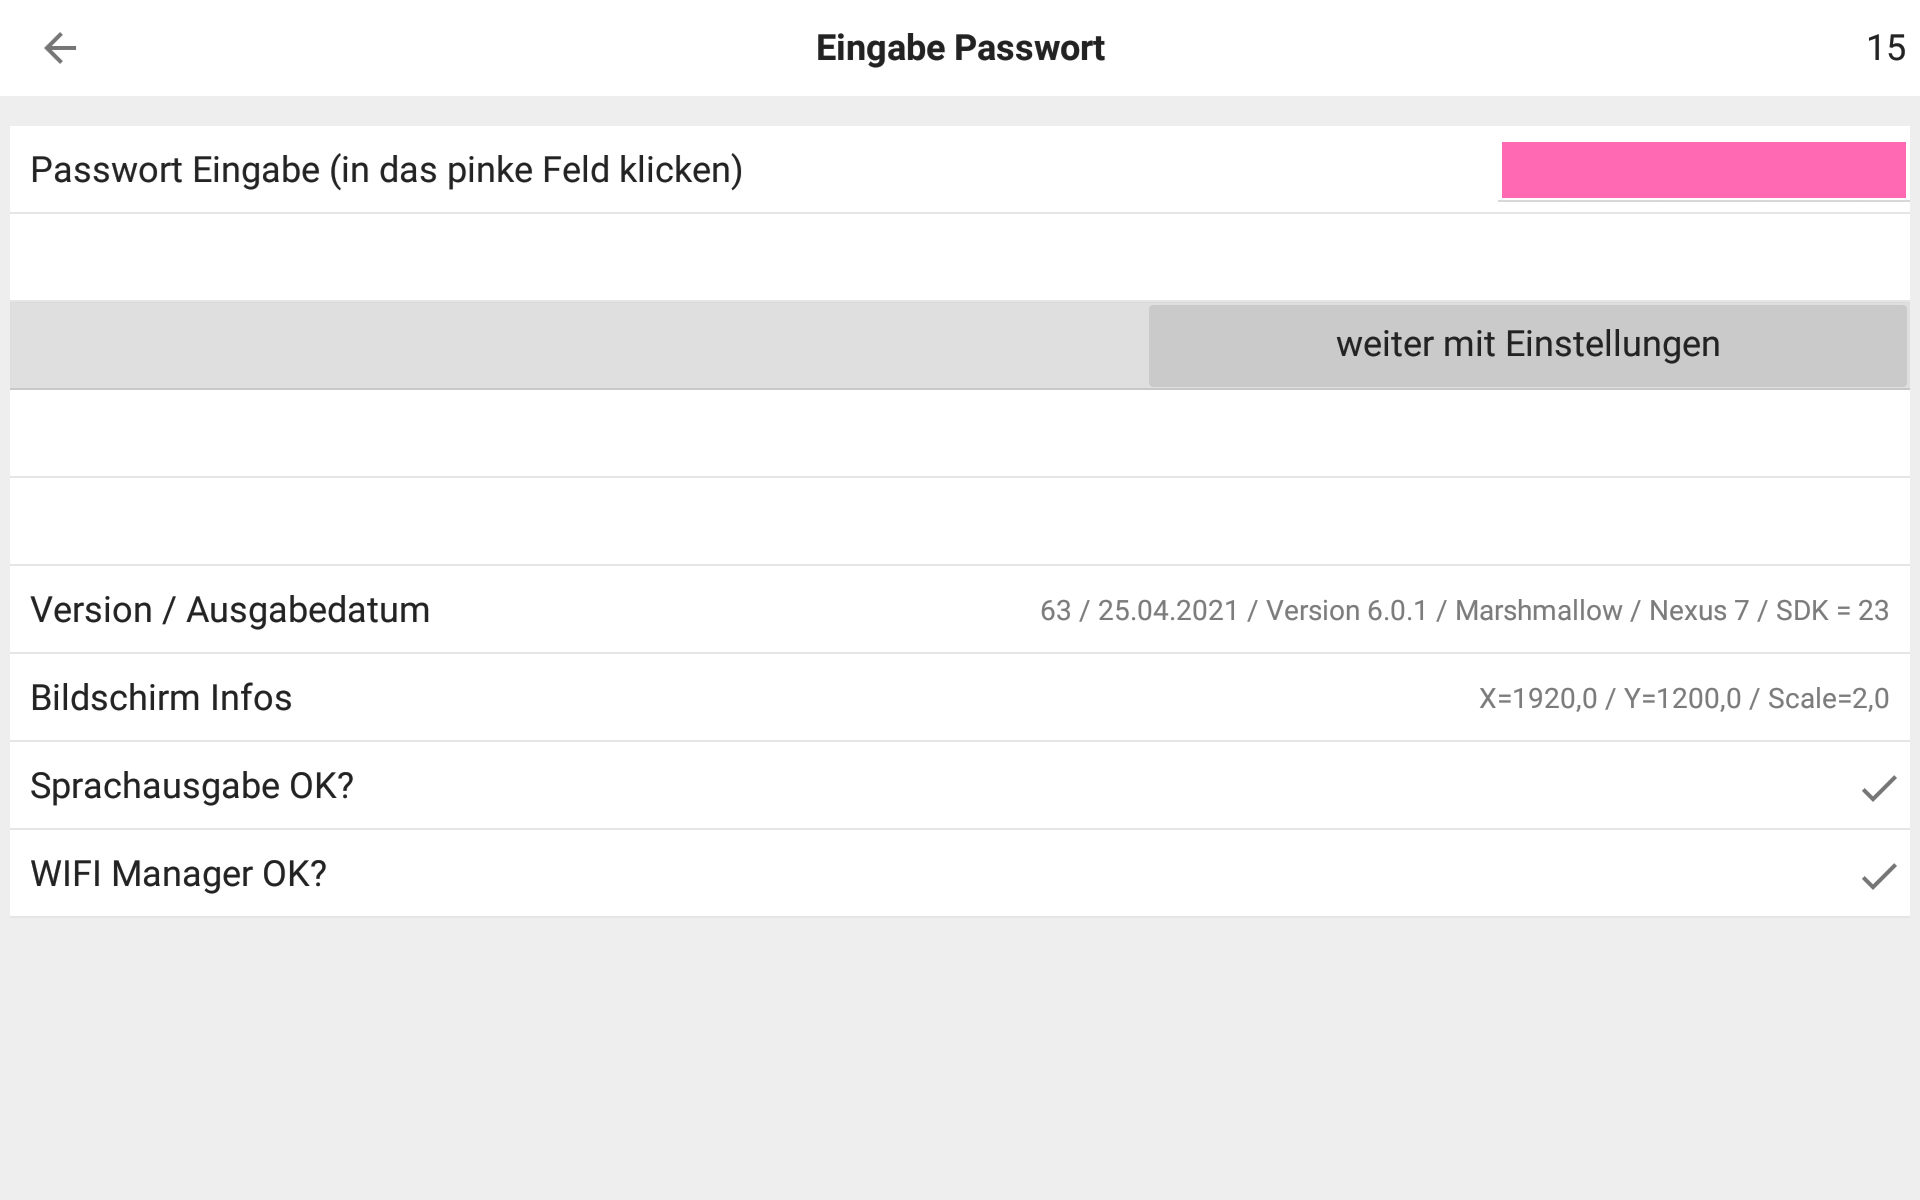Select the Version / Ausgabedatum label
The width and height of the screenshot is (1920, 1200).
coord(230,610)
